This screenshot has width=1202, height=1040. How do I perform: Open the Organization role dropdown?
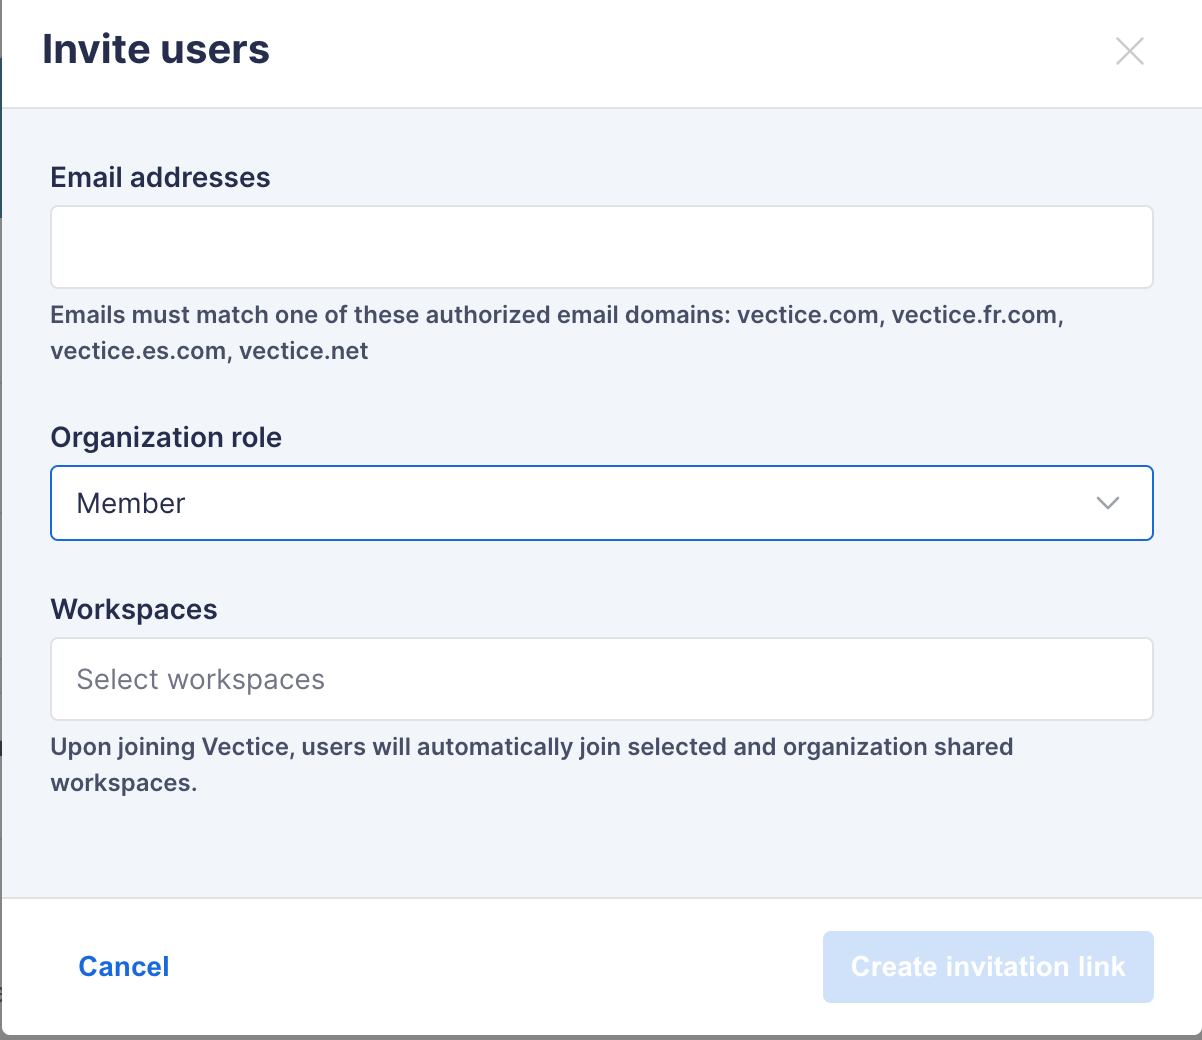click(601, 503)
